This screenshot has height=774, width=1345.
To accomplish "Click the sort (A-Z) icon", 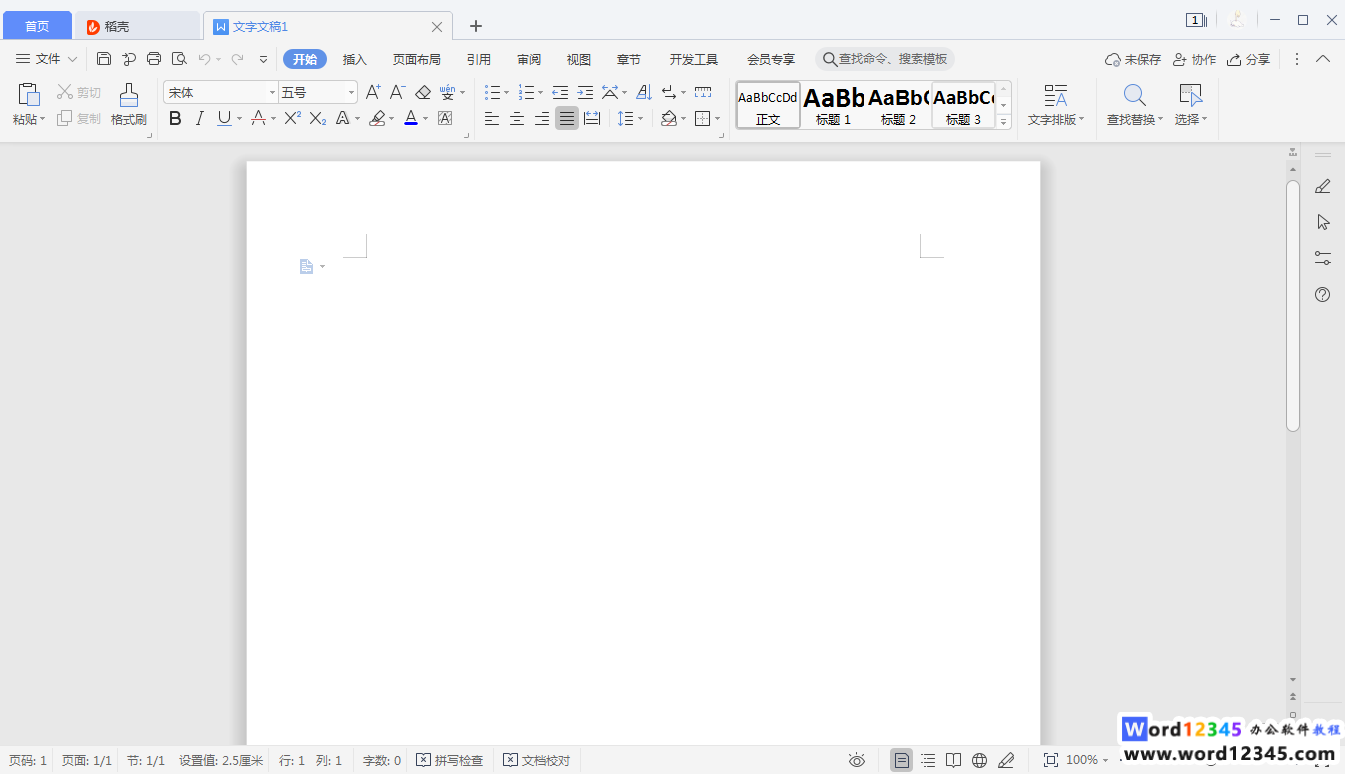I will click(644, 92).
